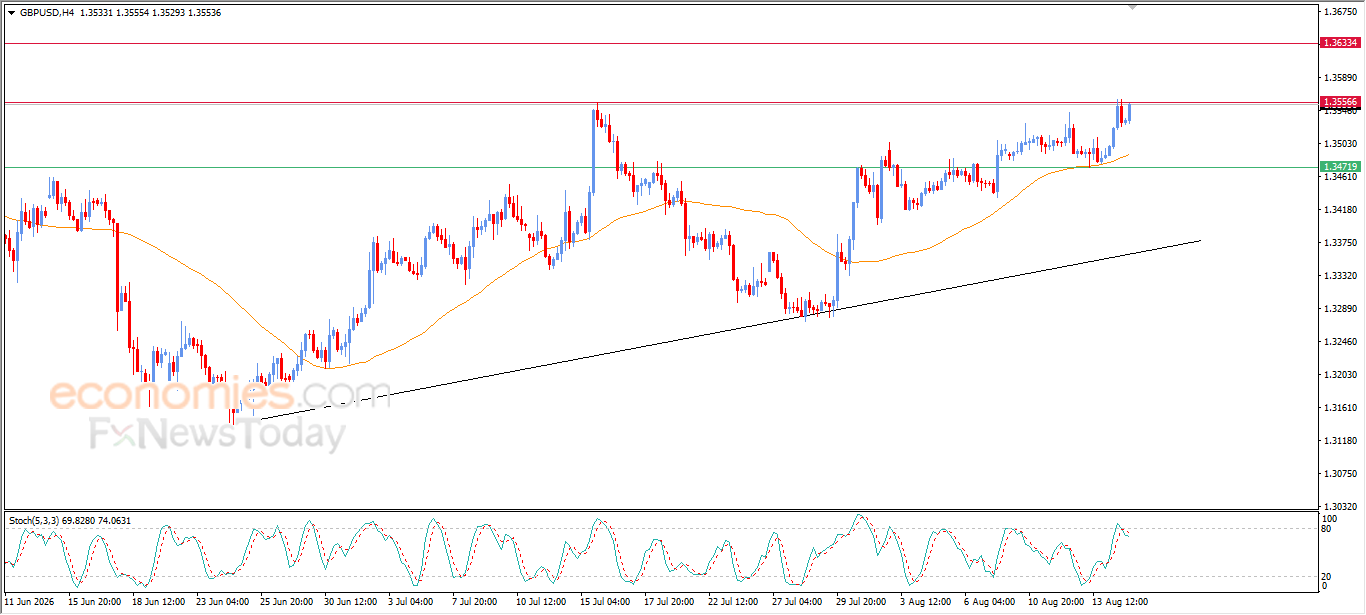Click the stochastic scale value 80
Image resolution: width=1366 pixels, height=615 pixels.
point(1327,529)
